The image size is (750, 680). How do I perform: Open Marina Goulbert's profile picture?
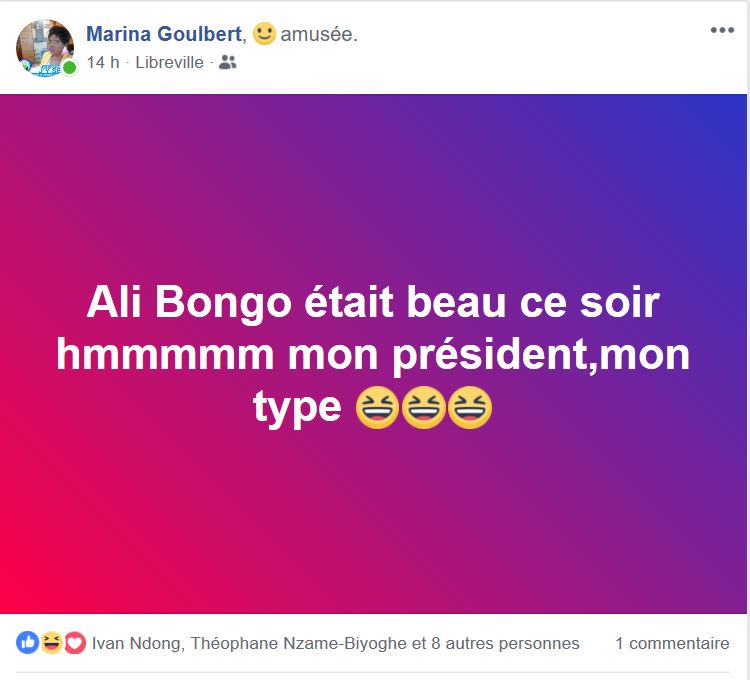click(43, 46)
